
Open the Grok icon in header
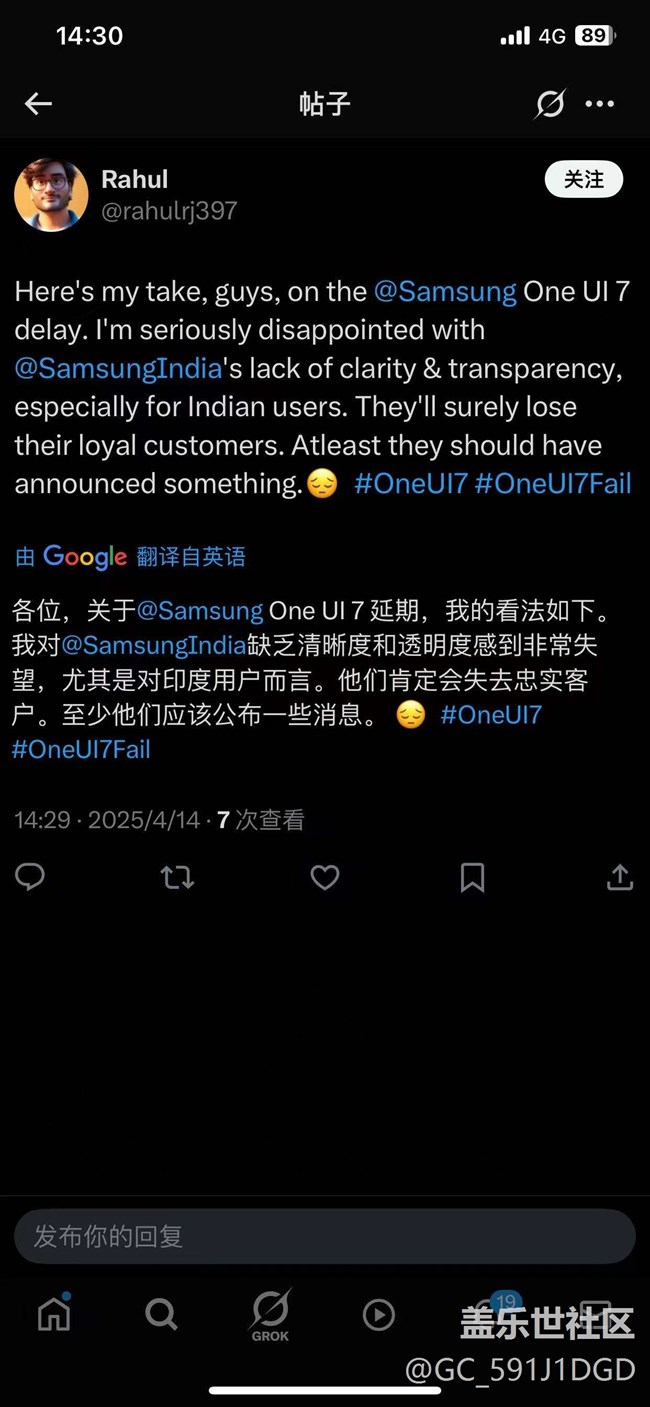549,103
